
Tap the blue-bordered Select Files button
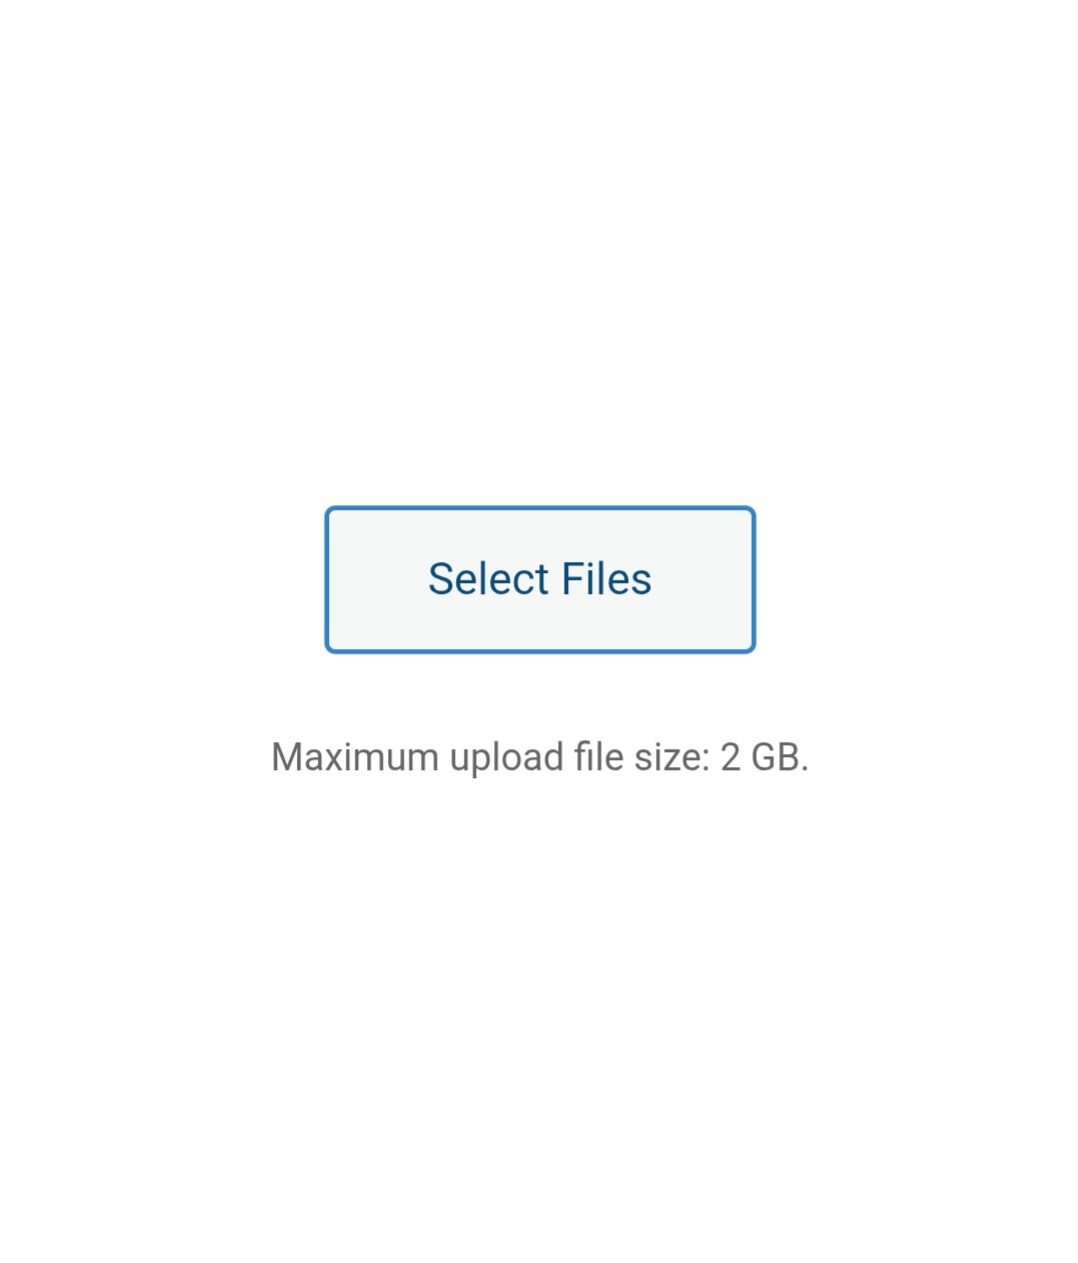[540, 580]
